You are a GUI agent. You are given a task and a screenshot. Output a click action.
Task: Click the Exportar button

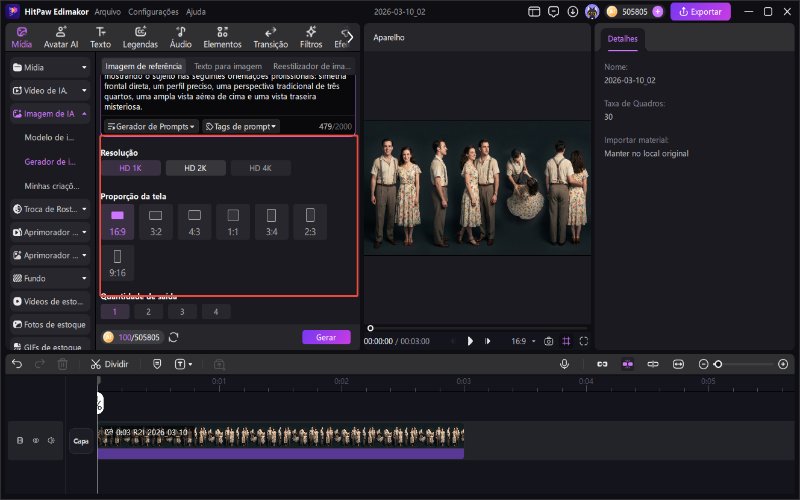(700, 12)
